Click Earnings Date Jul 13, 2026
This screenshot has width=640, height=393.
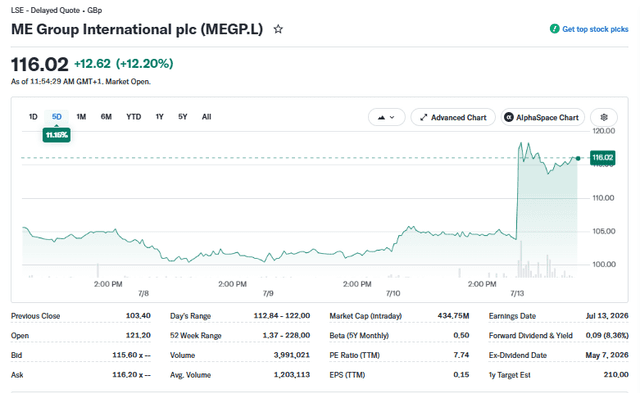coord(607,316)
